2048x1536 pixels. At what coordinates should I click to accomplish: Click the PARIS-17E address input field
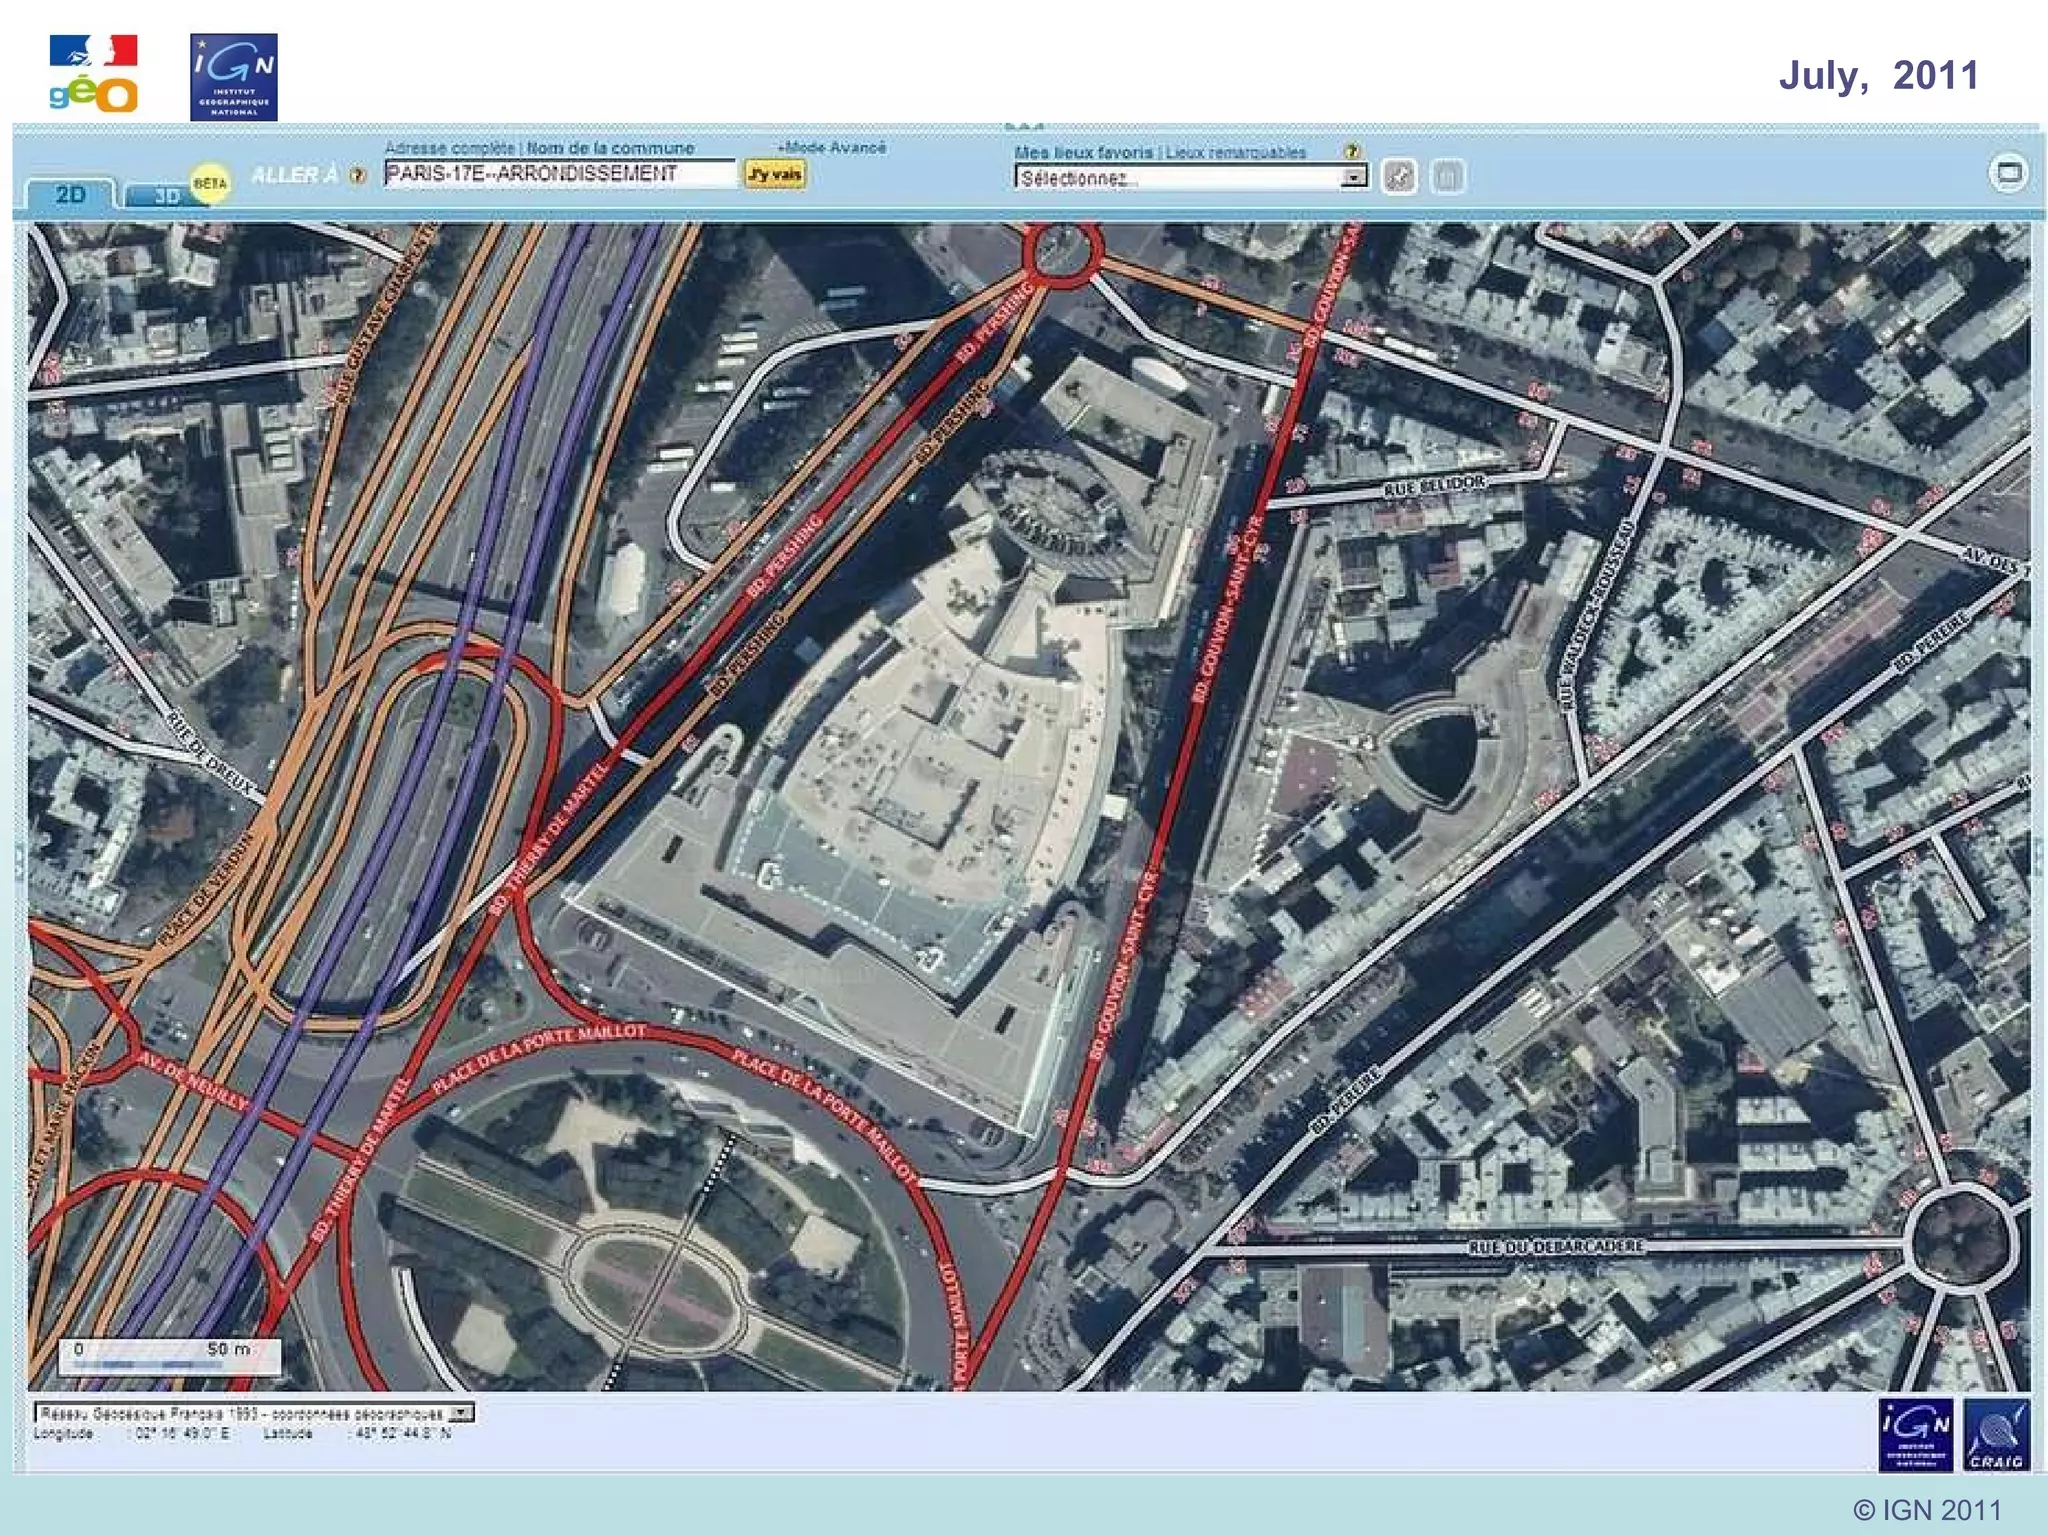[560, 174]
